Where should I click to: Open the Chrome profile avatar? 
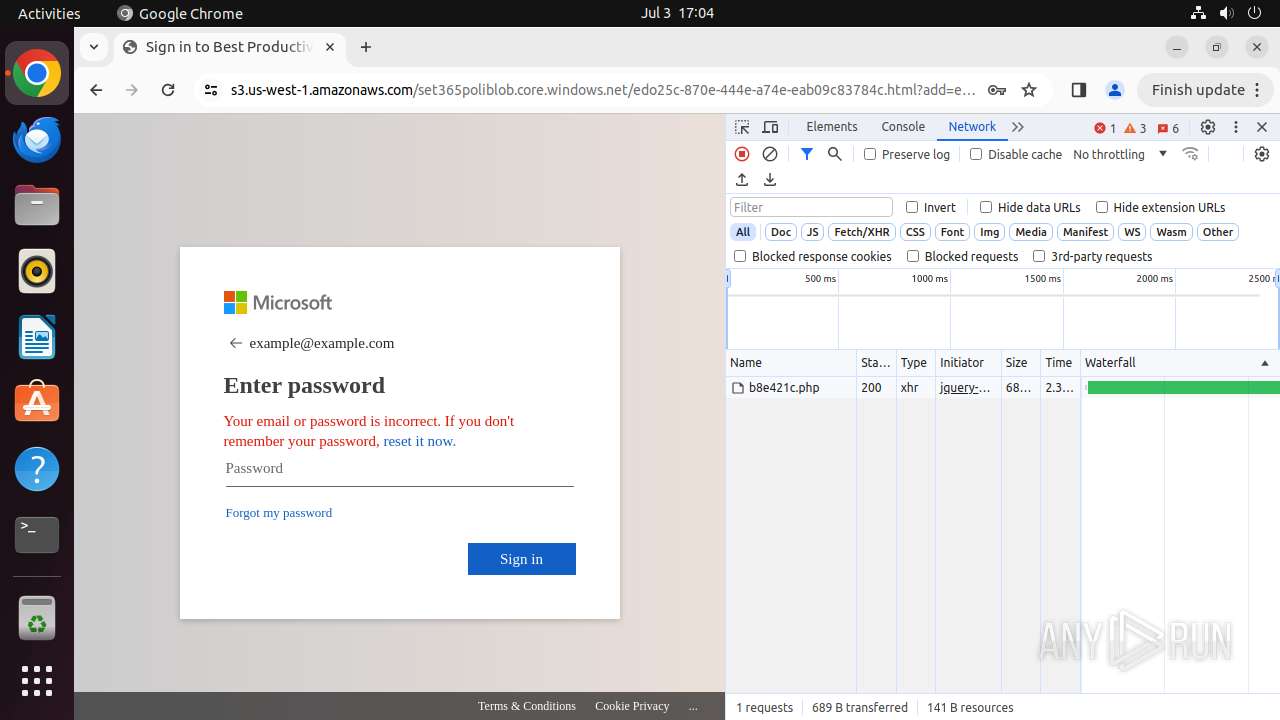(1115, 90)
